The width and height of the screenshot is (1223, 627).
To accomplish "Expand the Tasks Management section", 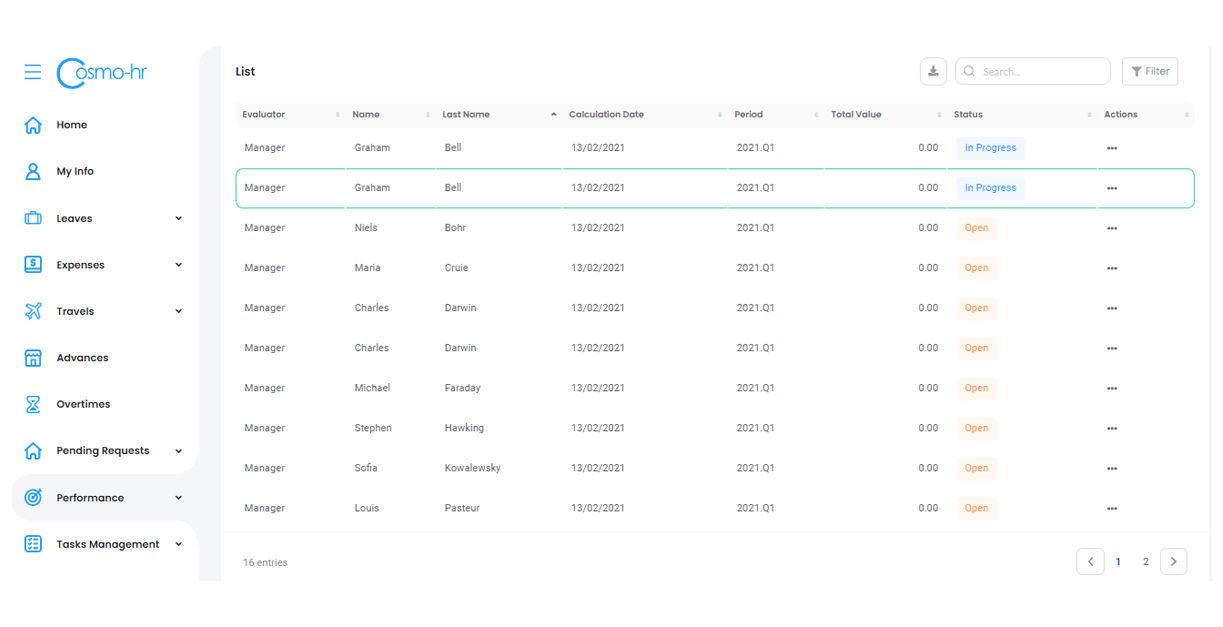I will click(x=179, y=544).
